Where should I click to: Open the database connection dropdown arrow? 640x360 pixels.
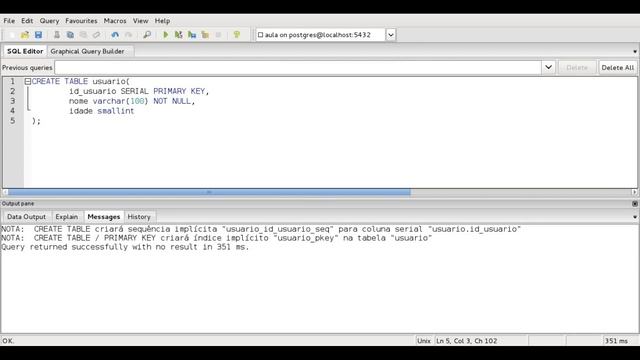coord(391,35)
